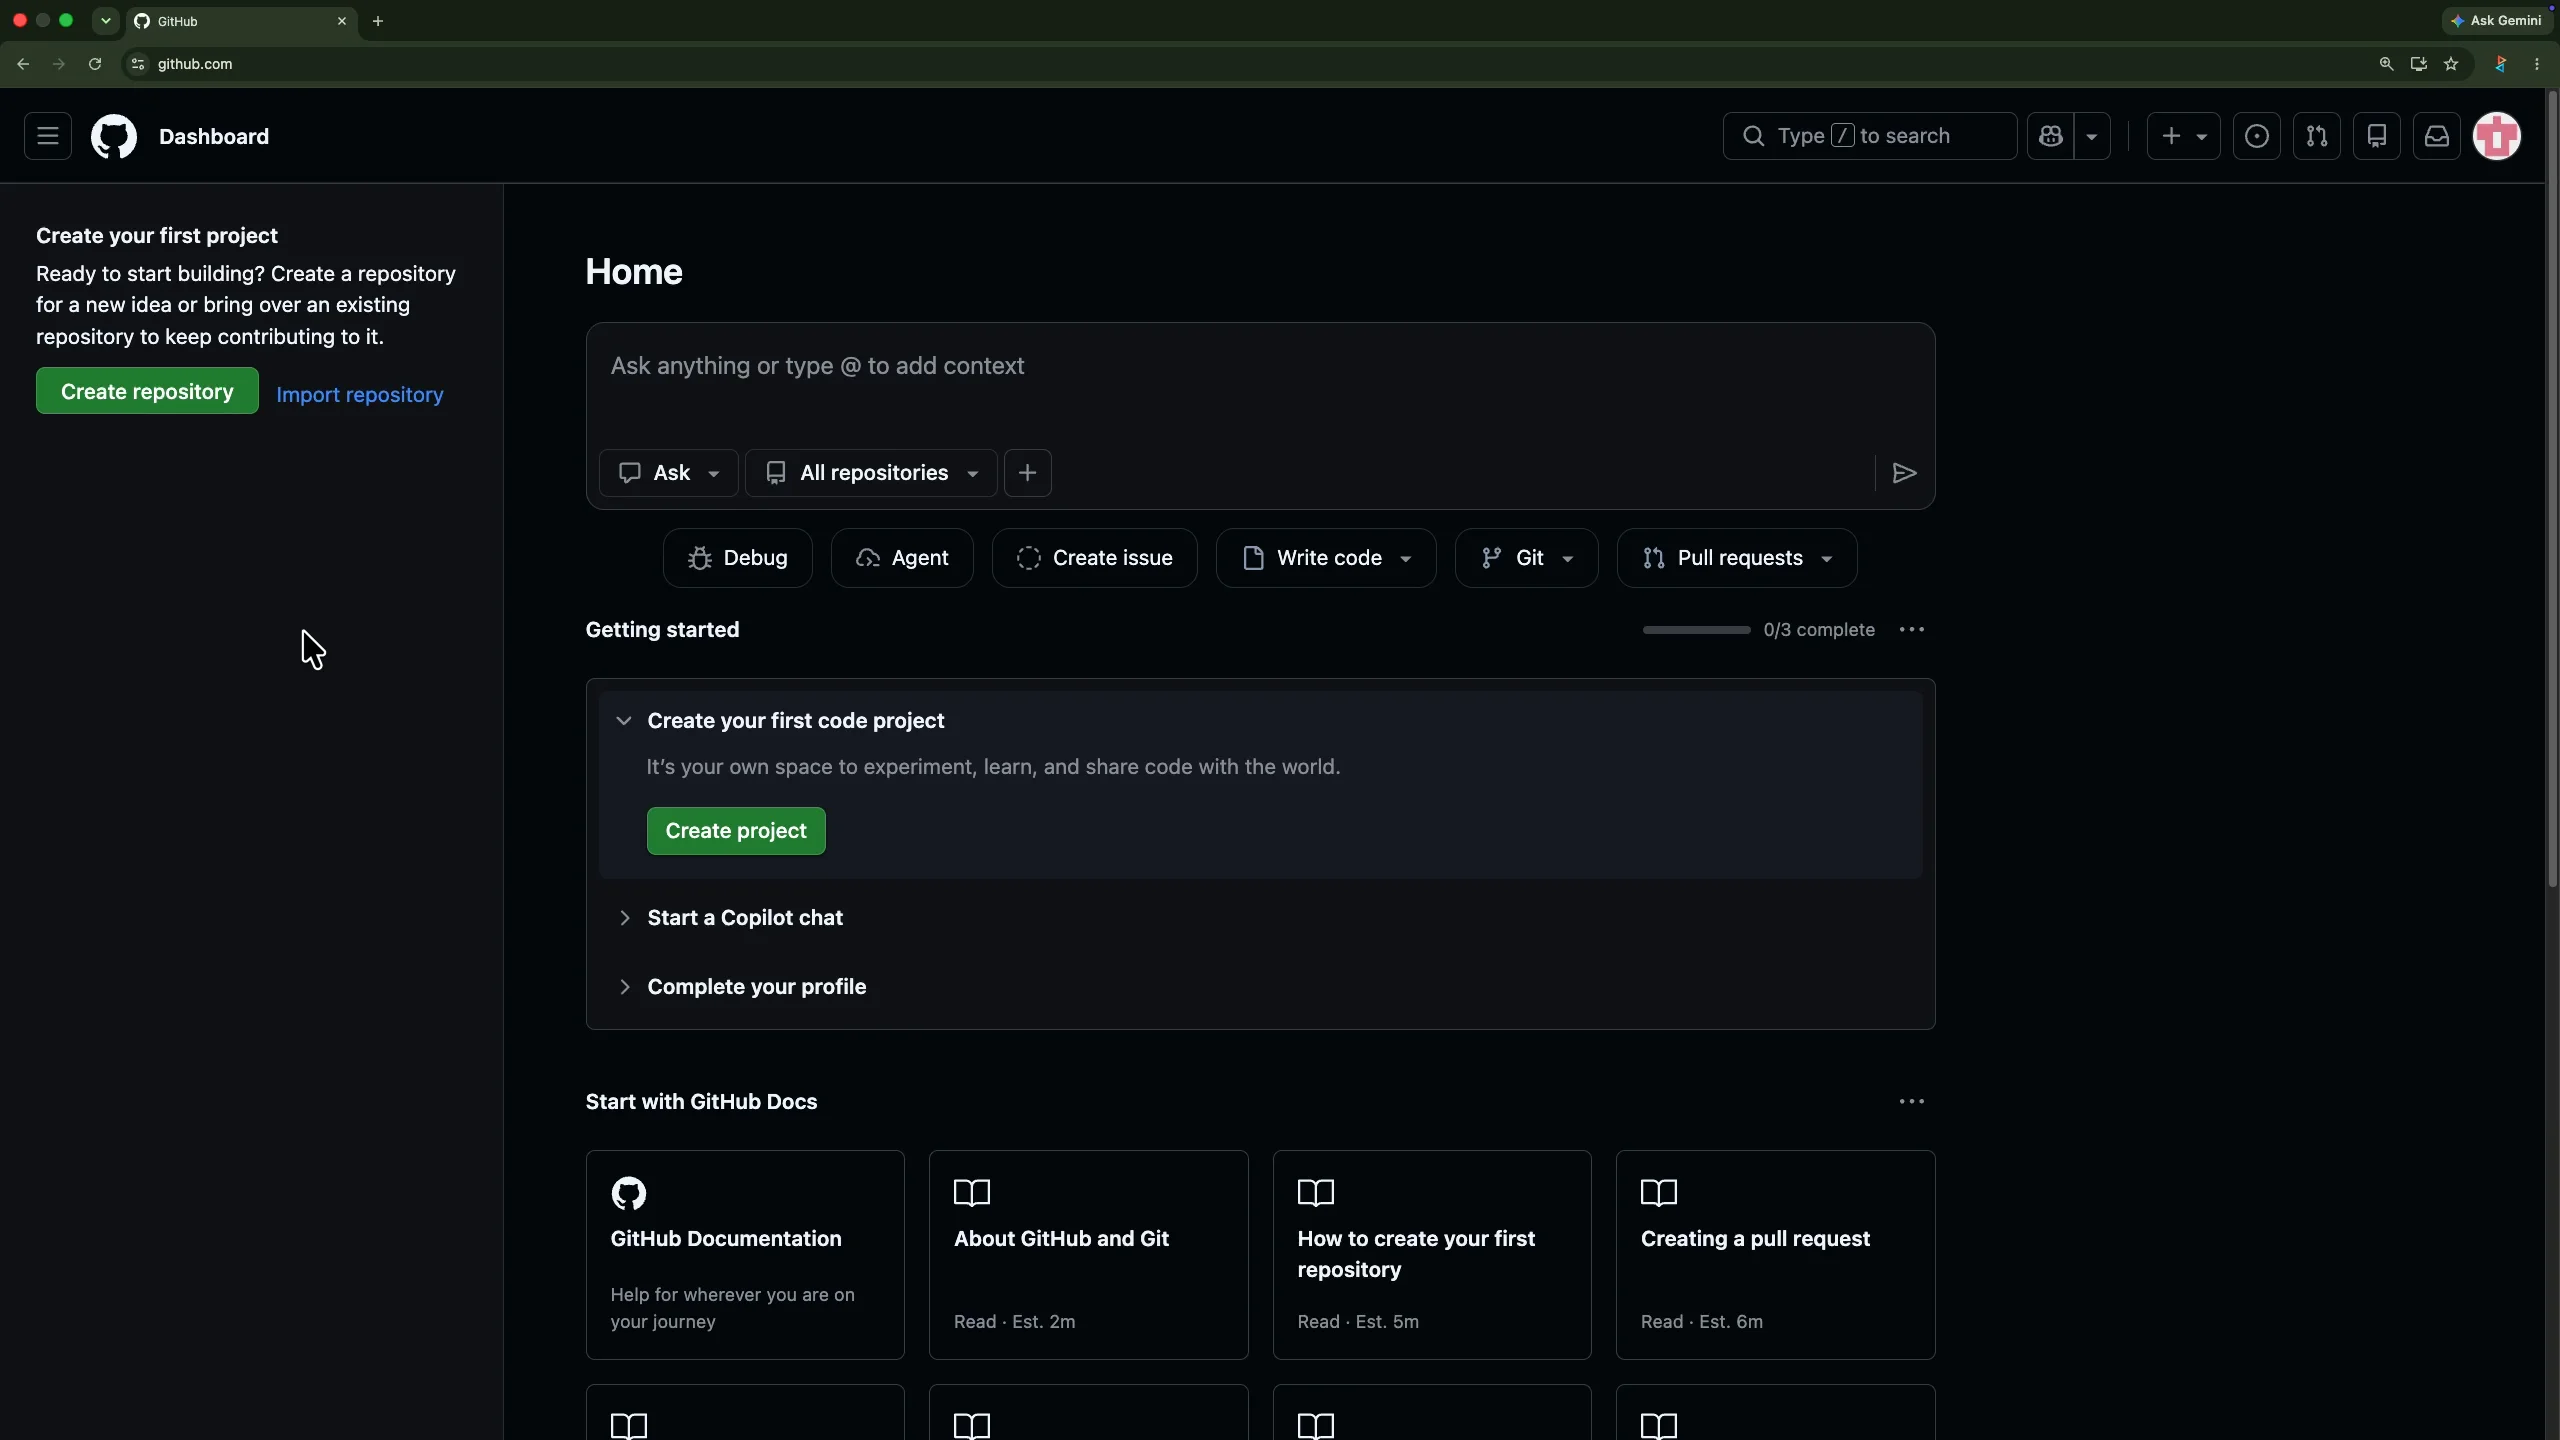The image size is (2560, 1440).
Task: Open About GitHub and Git card
Action: point(1088,1255)
